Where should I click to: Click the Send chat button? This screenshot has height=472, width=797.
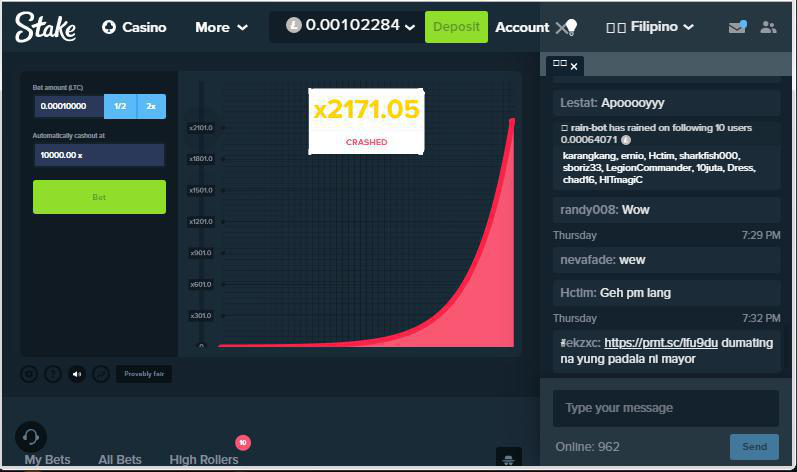pos(754,447)
